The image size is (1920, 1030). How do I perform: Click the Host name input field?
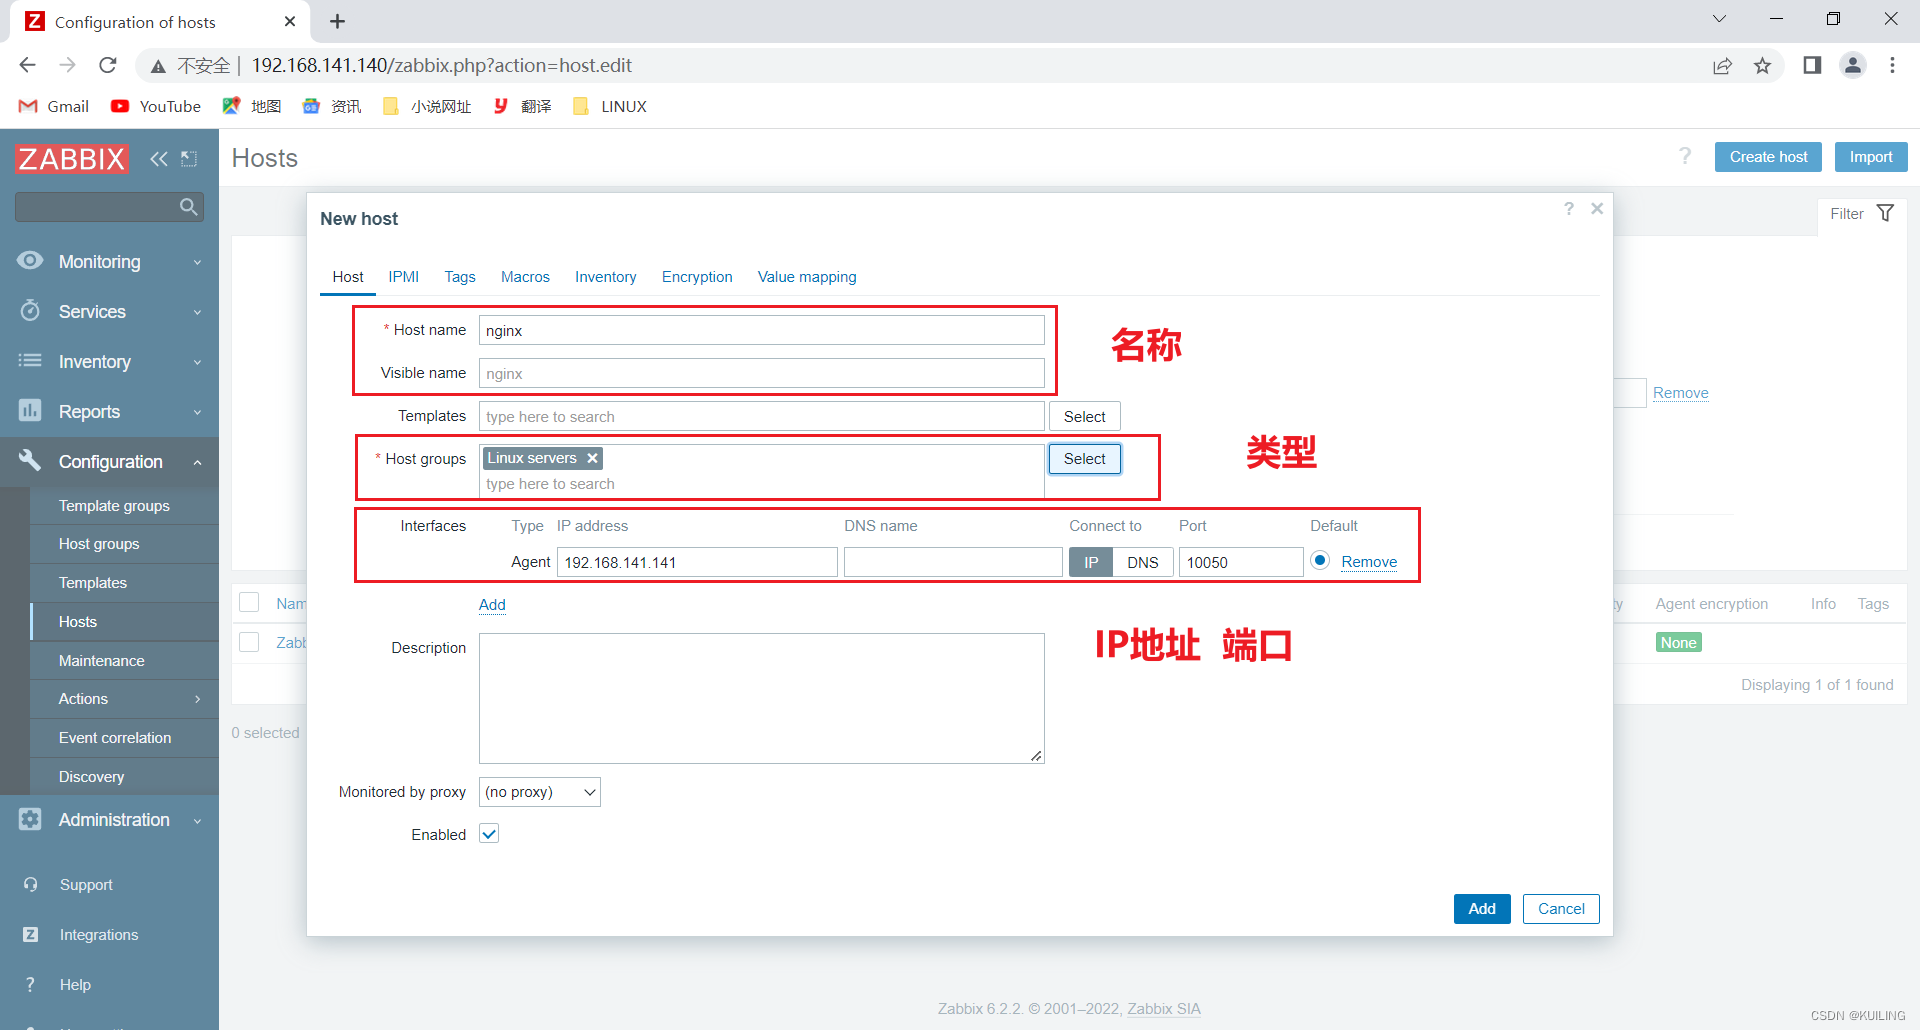click(x=762, y=330)
